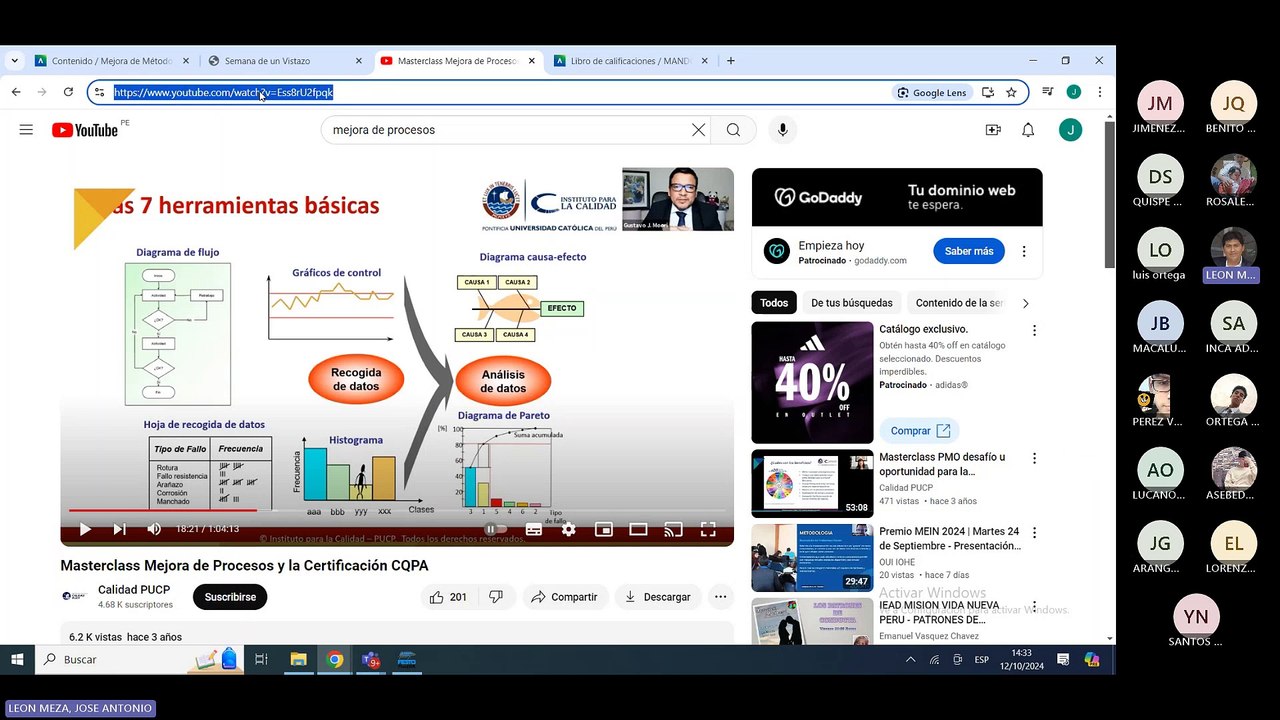Image resolution: width=1280 pixels, height=720 pixels.
Task: Open the Chrome three-dot menu
Action: 1099,92
